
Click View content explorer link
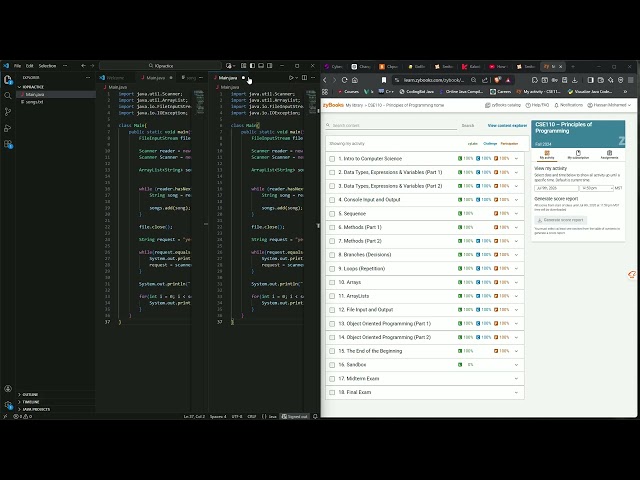507,125
